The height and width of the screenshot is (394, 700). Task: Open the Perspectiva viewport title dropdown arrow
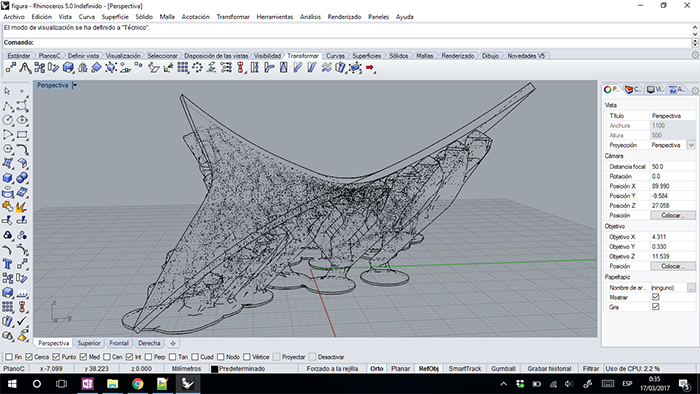[x=75, y=85]
